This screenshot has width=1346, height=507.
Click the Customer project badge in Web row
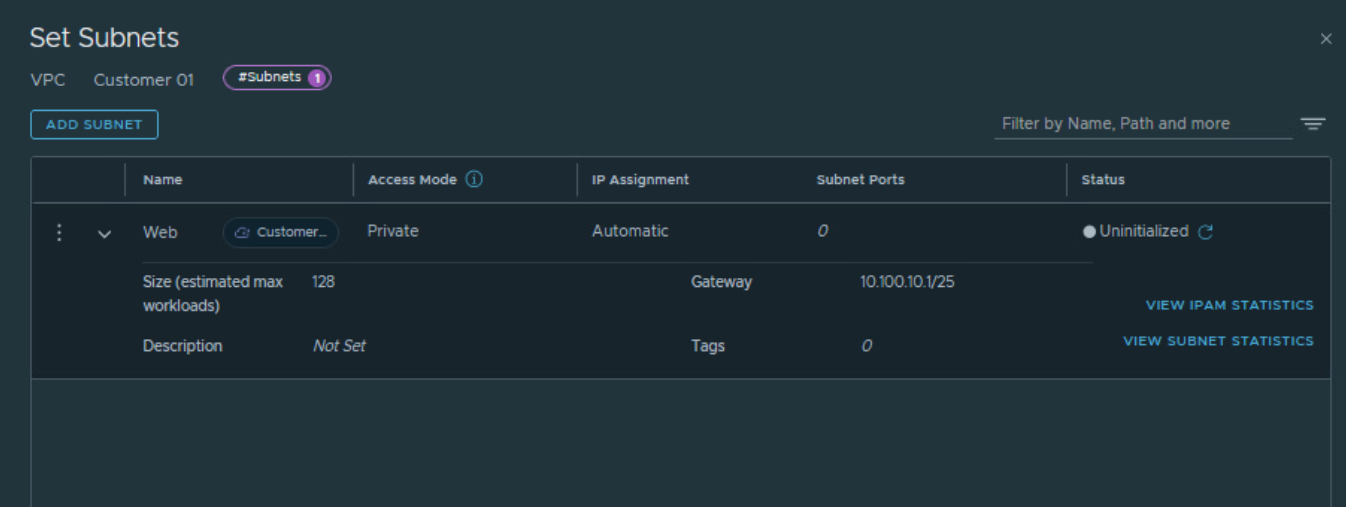tap(281, 232)
